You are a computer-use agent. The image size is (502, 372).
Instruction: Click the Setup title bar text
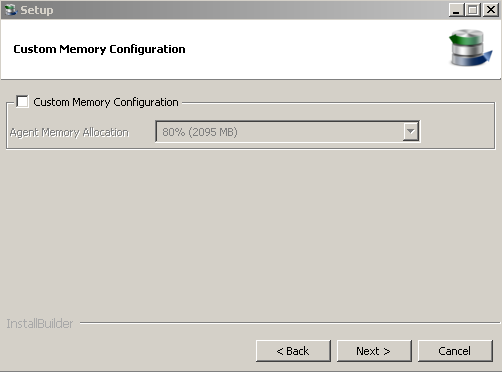37,10
